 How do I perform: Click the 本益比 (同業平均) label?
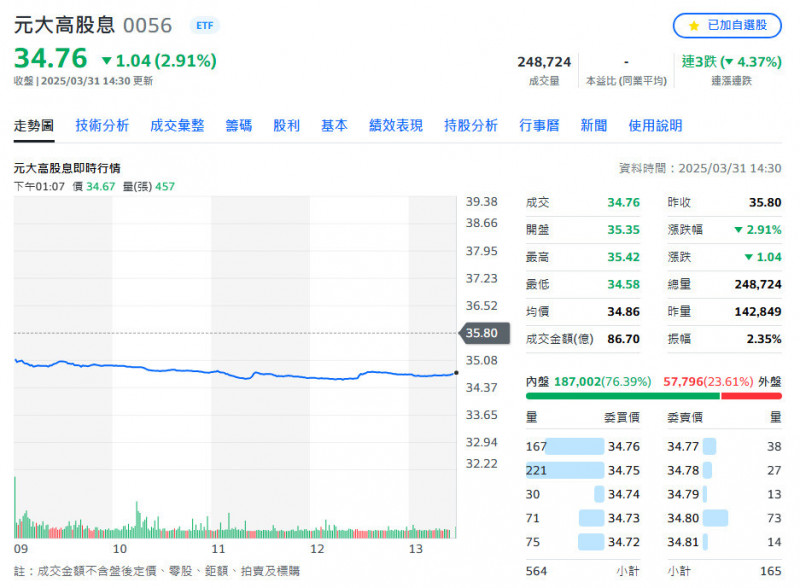coord(627,81)
